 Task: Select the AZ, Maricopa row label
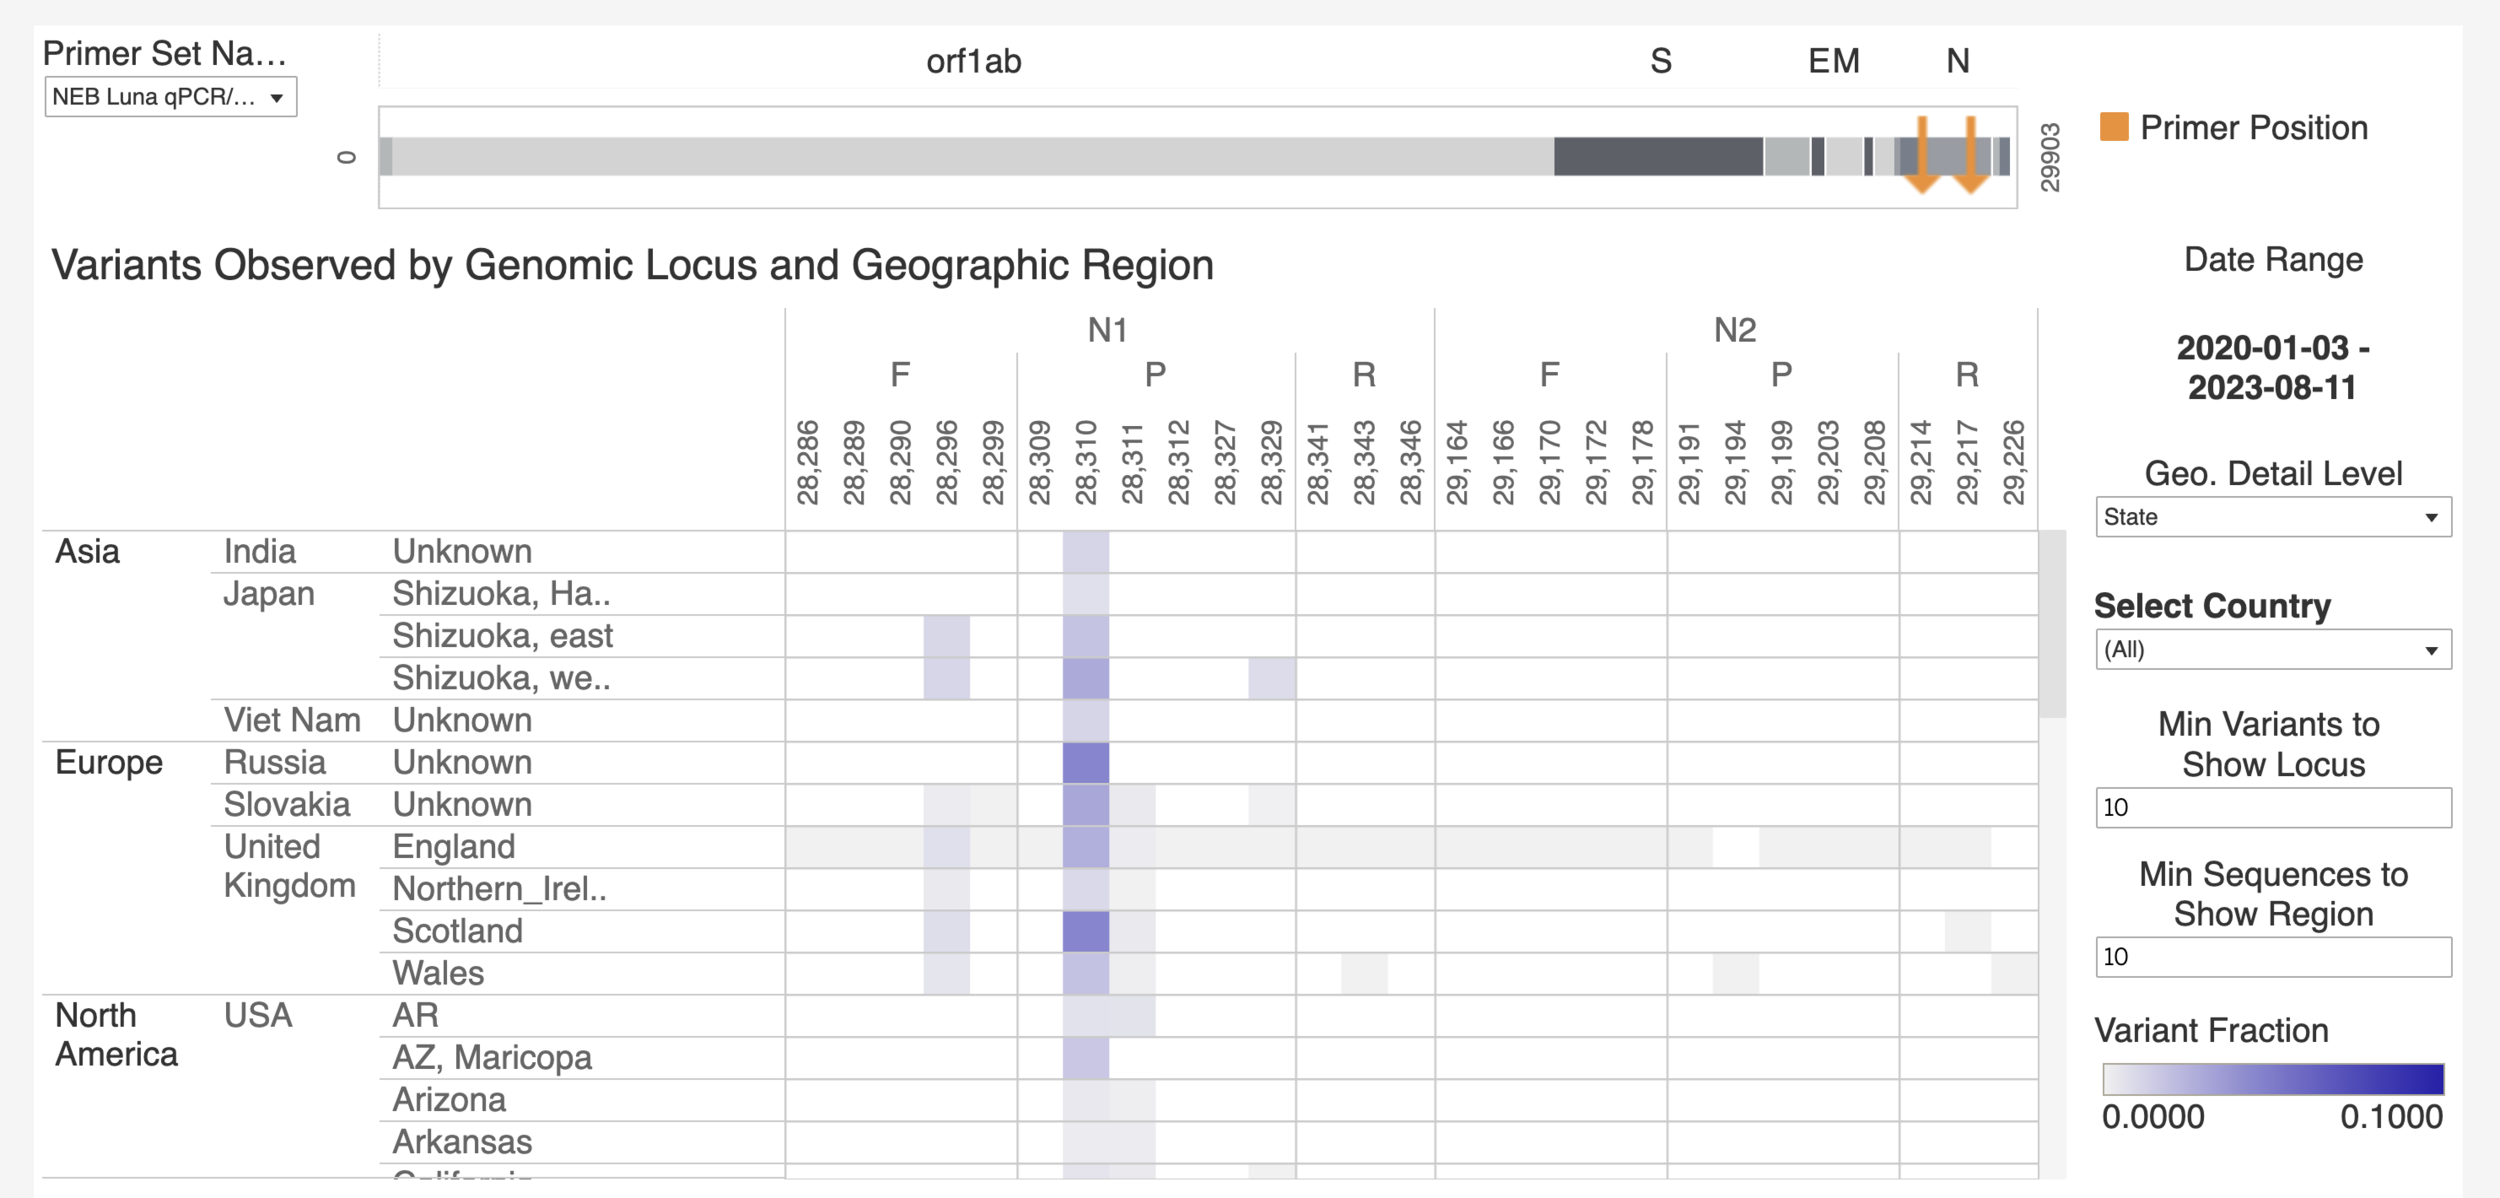click(x=492, y=1057)
